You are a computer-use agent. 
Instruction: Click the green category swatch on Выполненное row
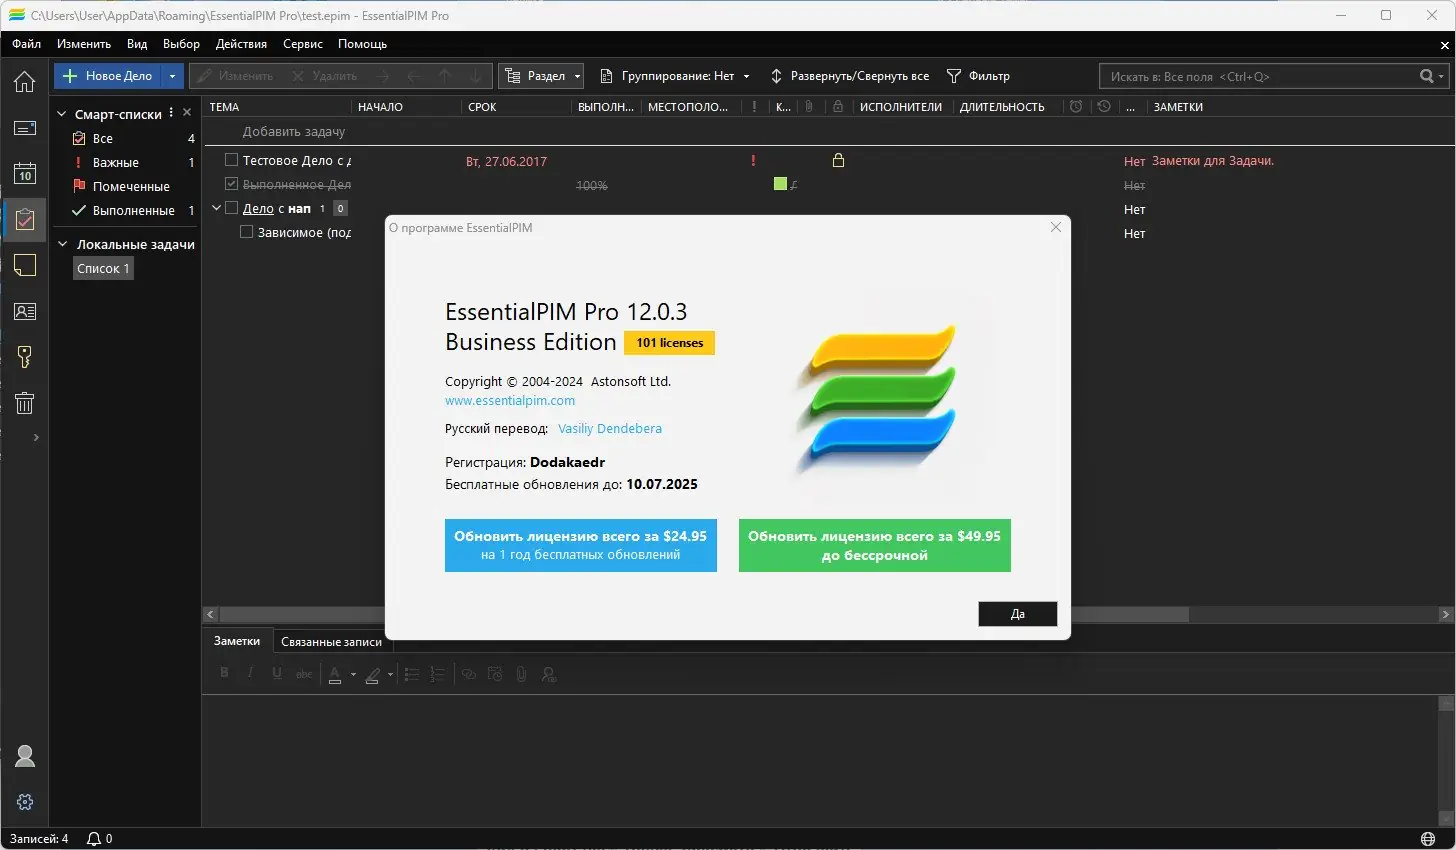(x=780, y=184)
